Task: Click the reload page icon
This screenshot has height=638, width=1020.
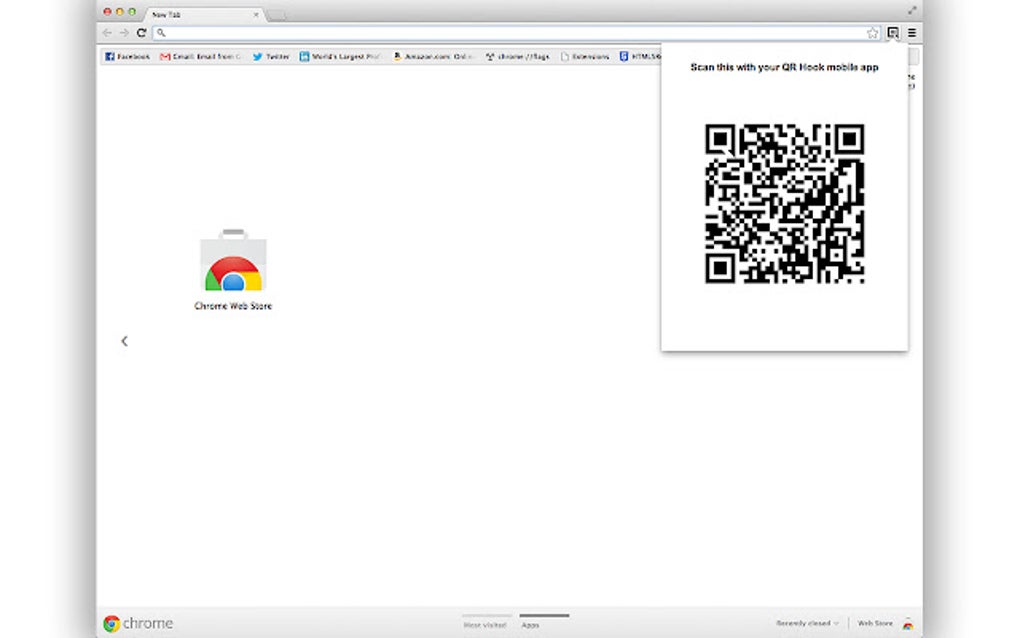Action: (x=140, y=32)
